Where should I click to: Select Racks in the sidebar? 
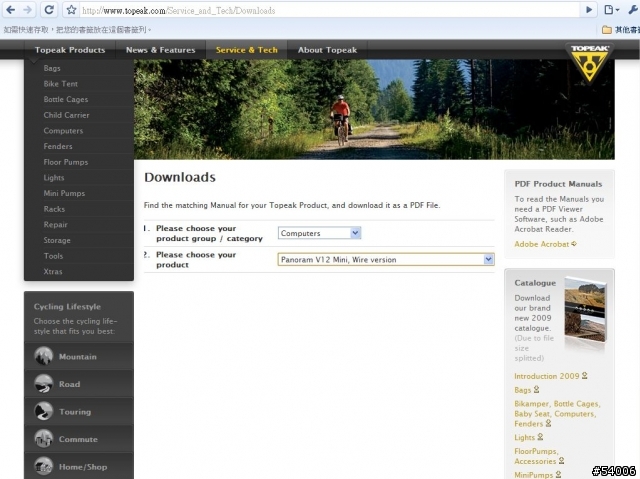pos(54,209)
